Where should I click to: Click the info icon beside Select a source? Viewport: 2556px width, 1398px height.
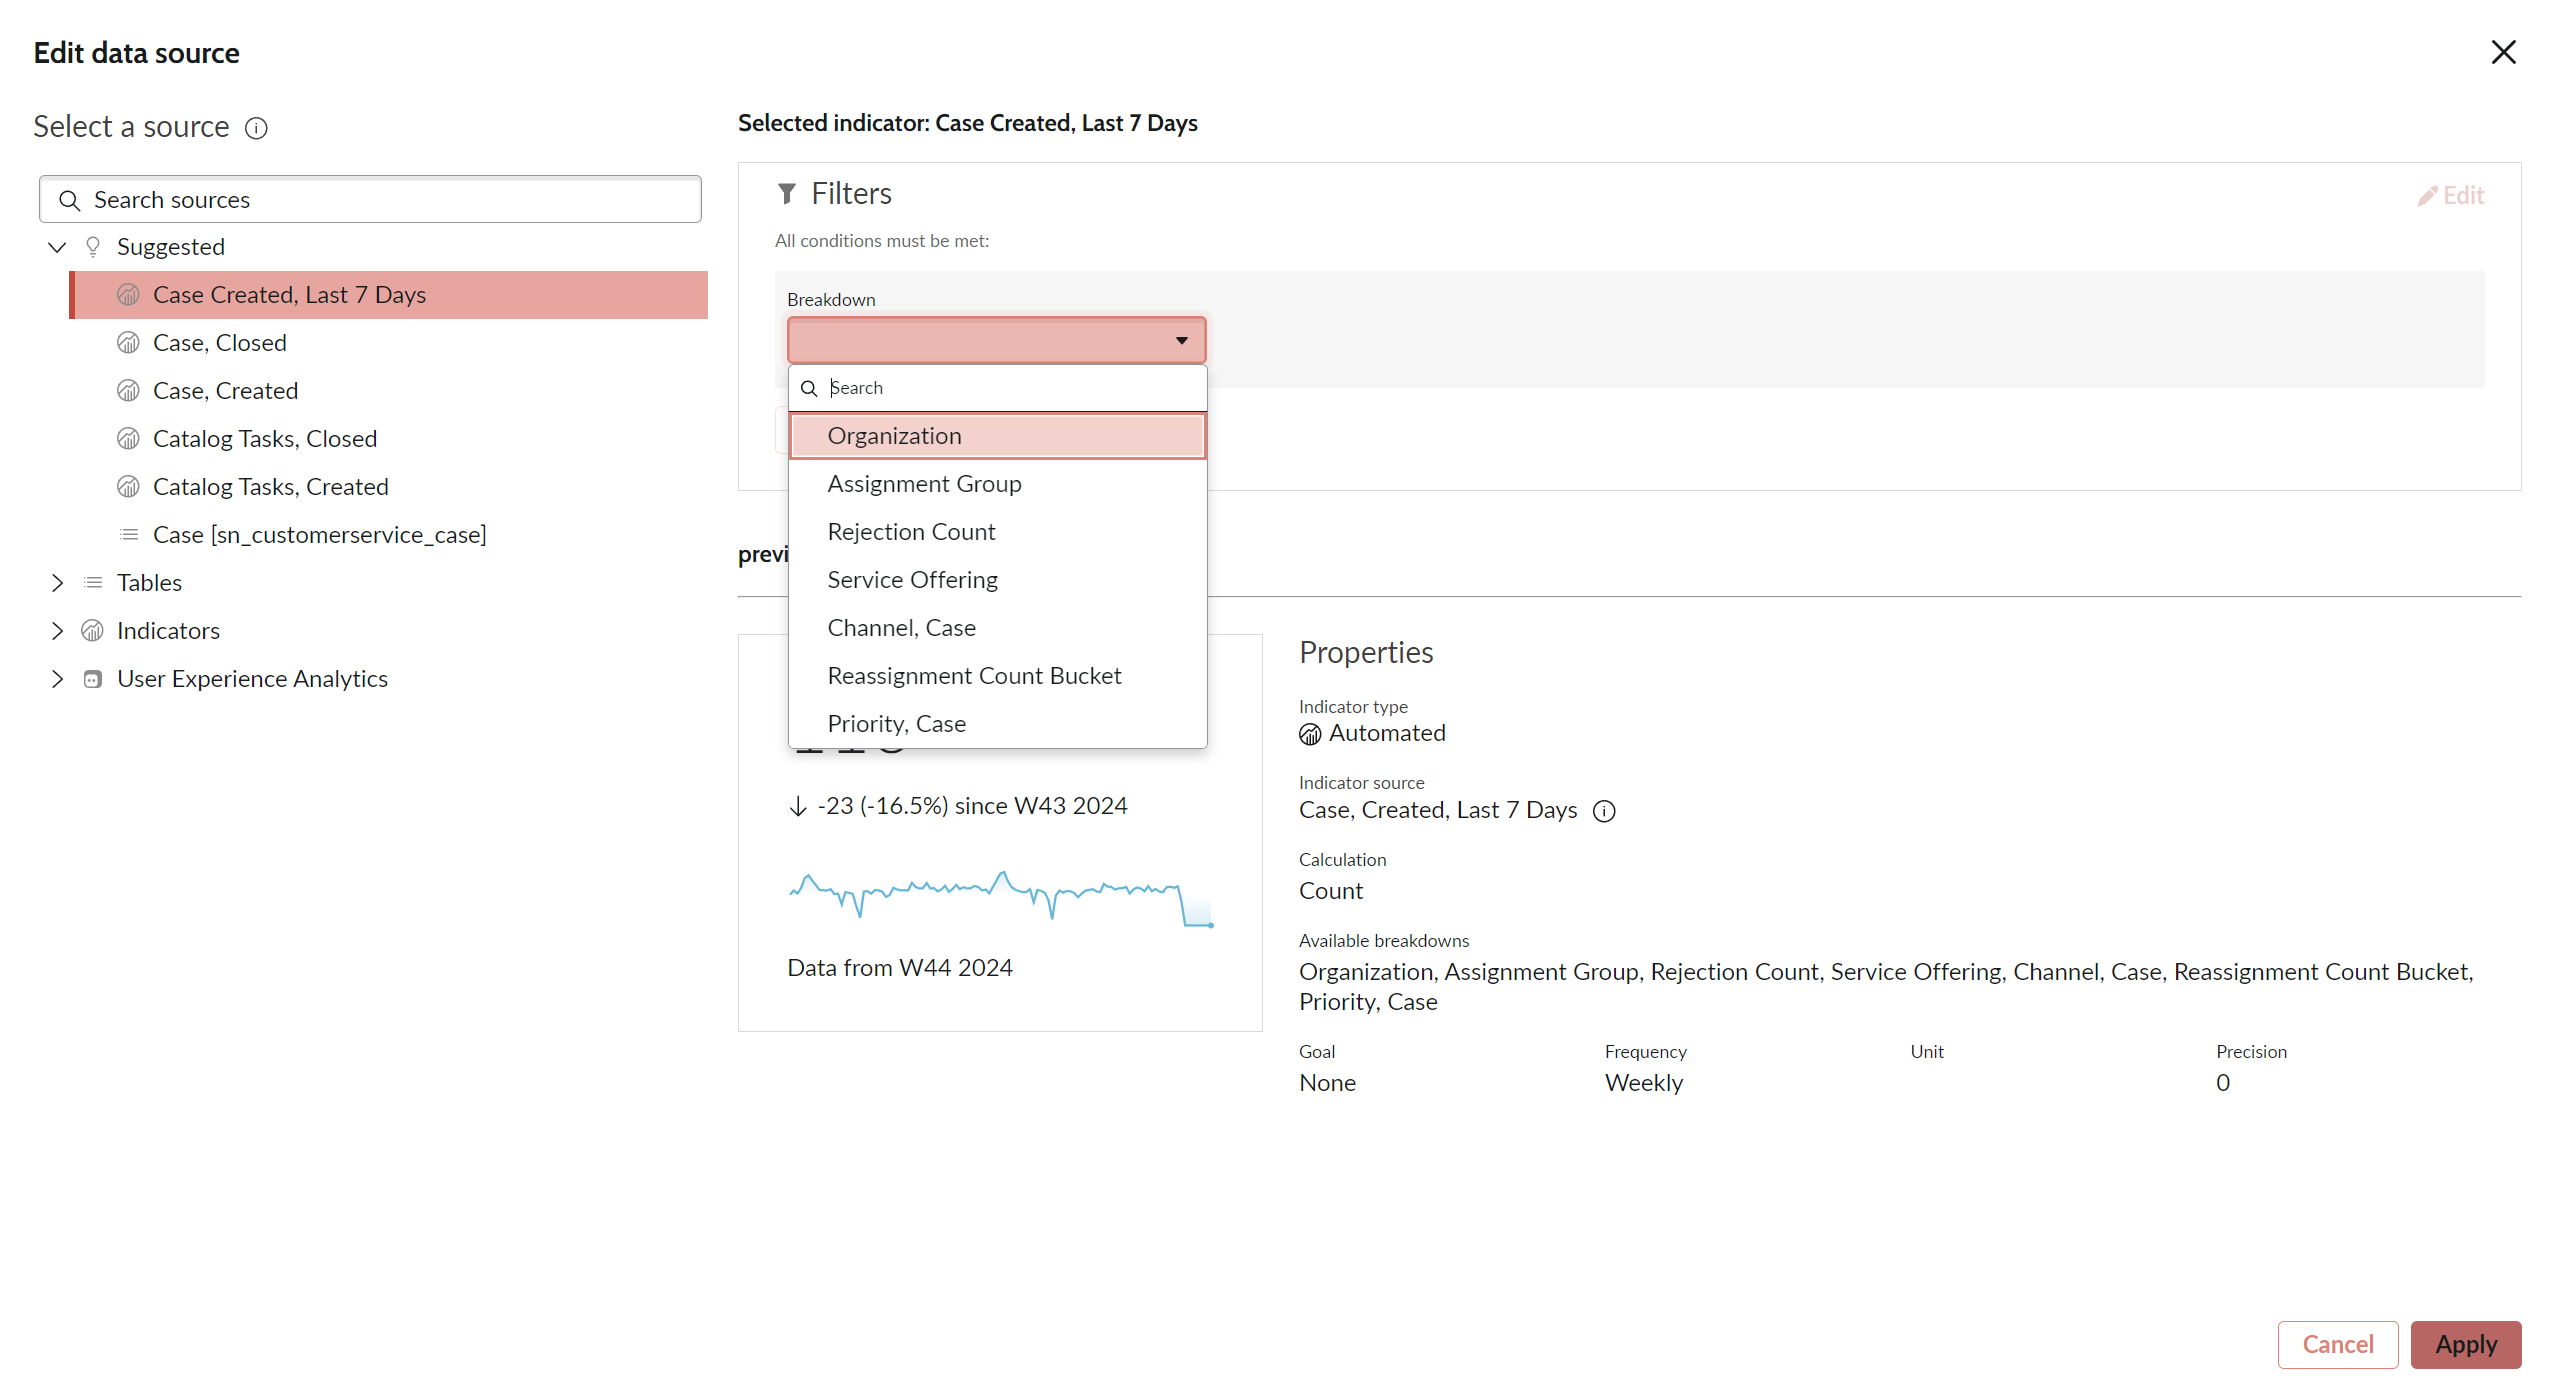tap(256, 128)
